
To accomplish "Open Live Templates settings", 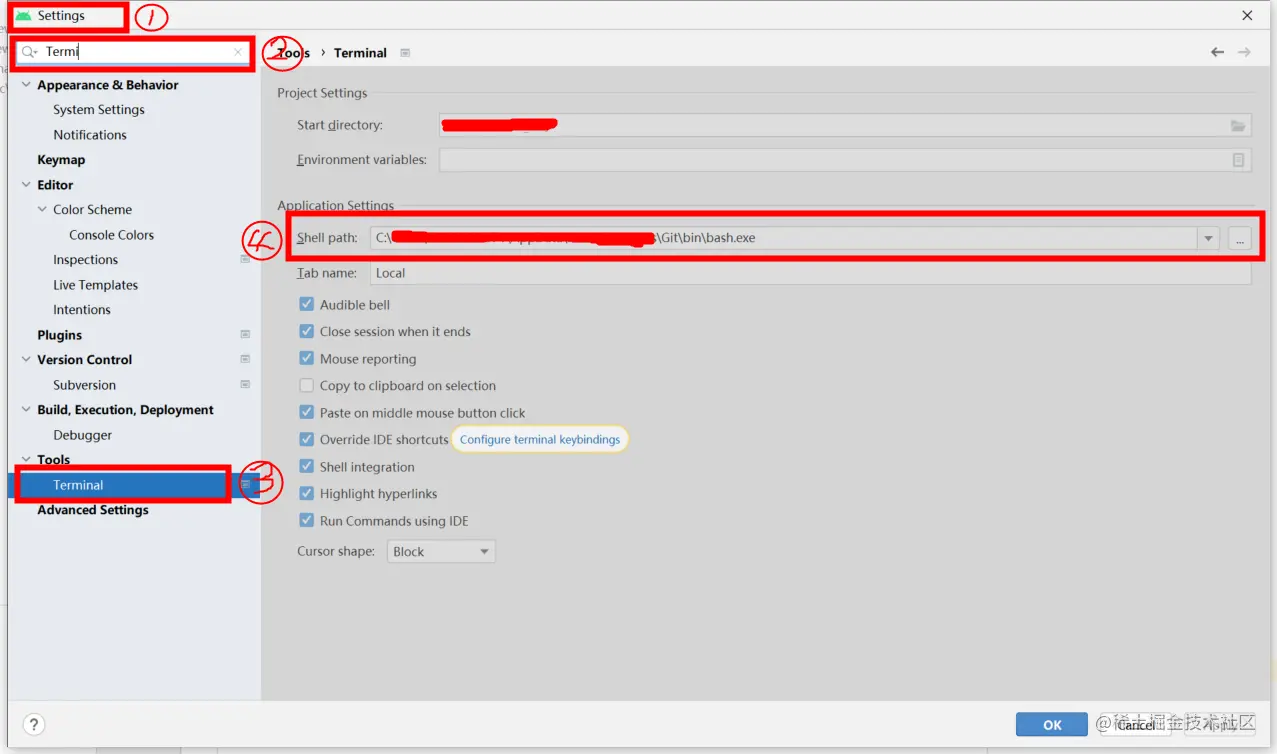I will 95,285.
